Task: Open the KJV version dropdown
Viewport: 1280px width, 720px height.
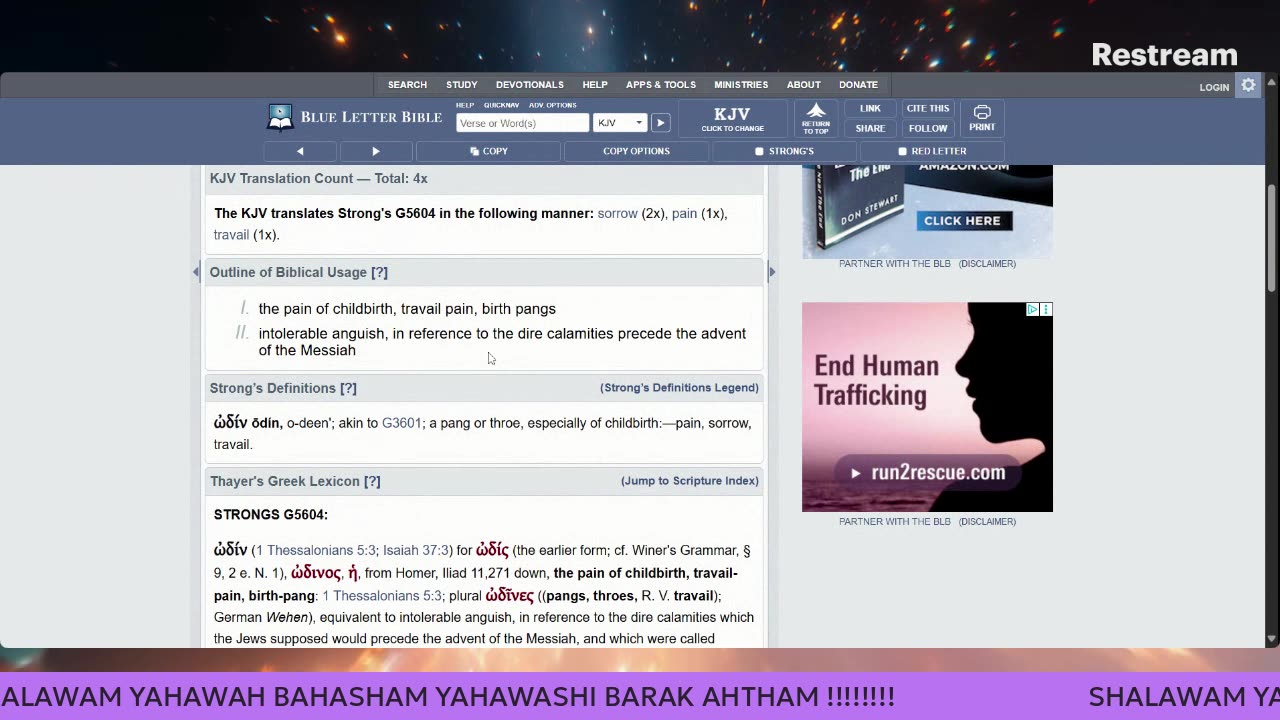Action: 620,123
